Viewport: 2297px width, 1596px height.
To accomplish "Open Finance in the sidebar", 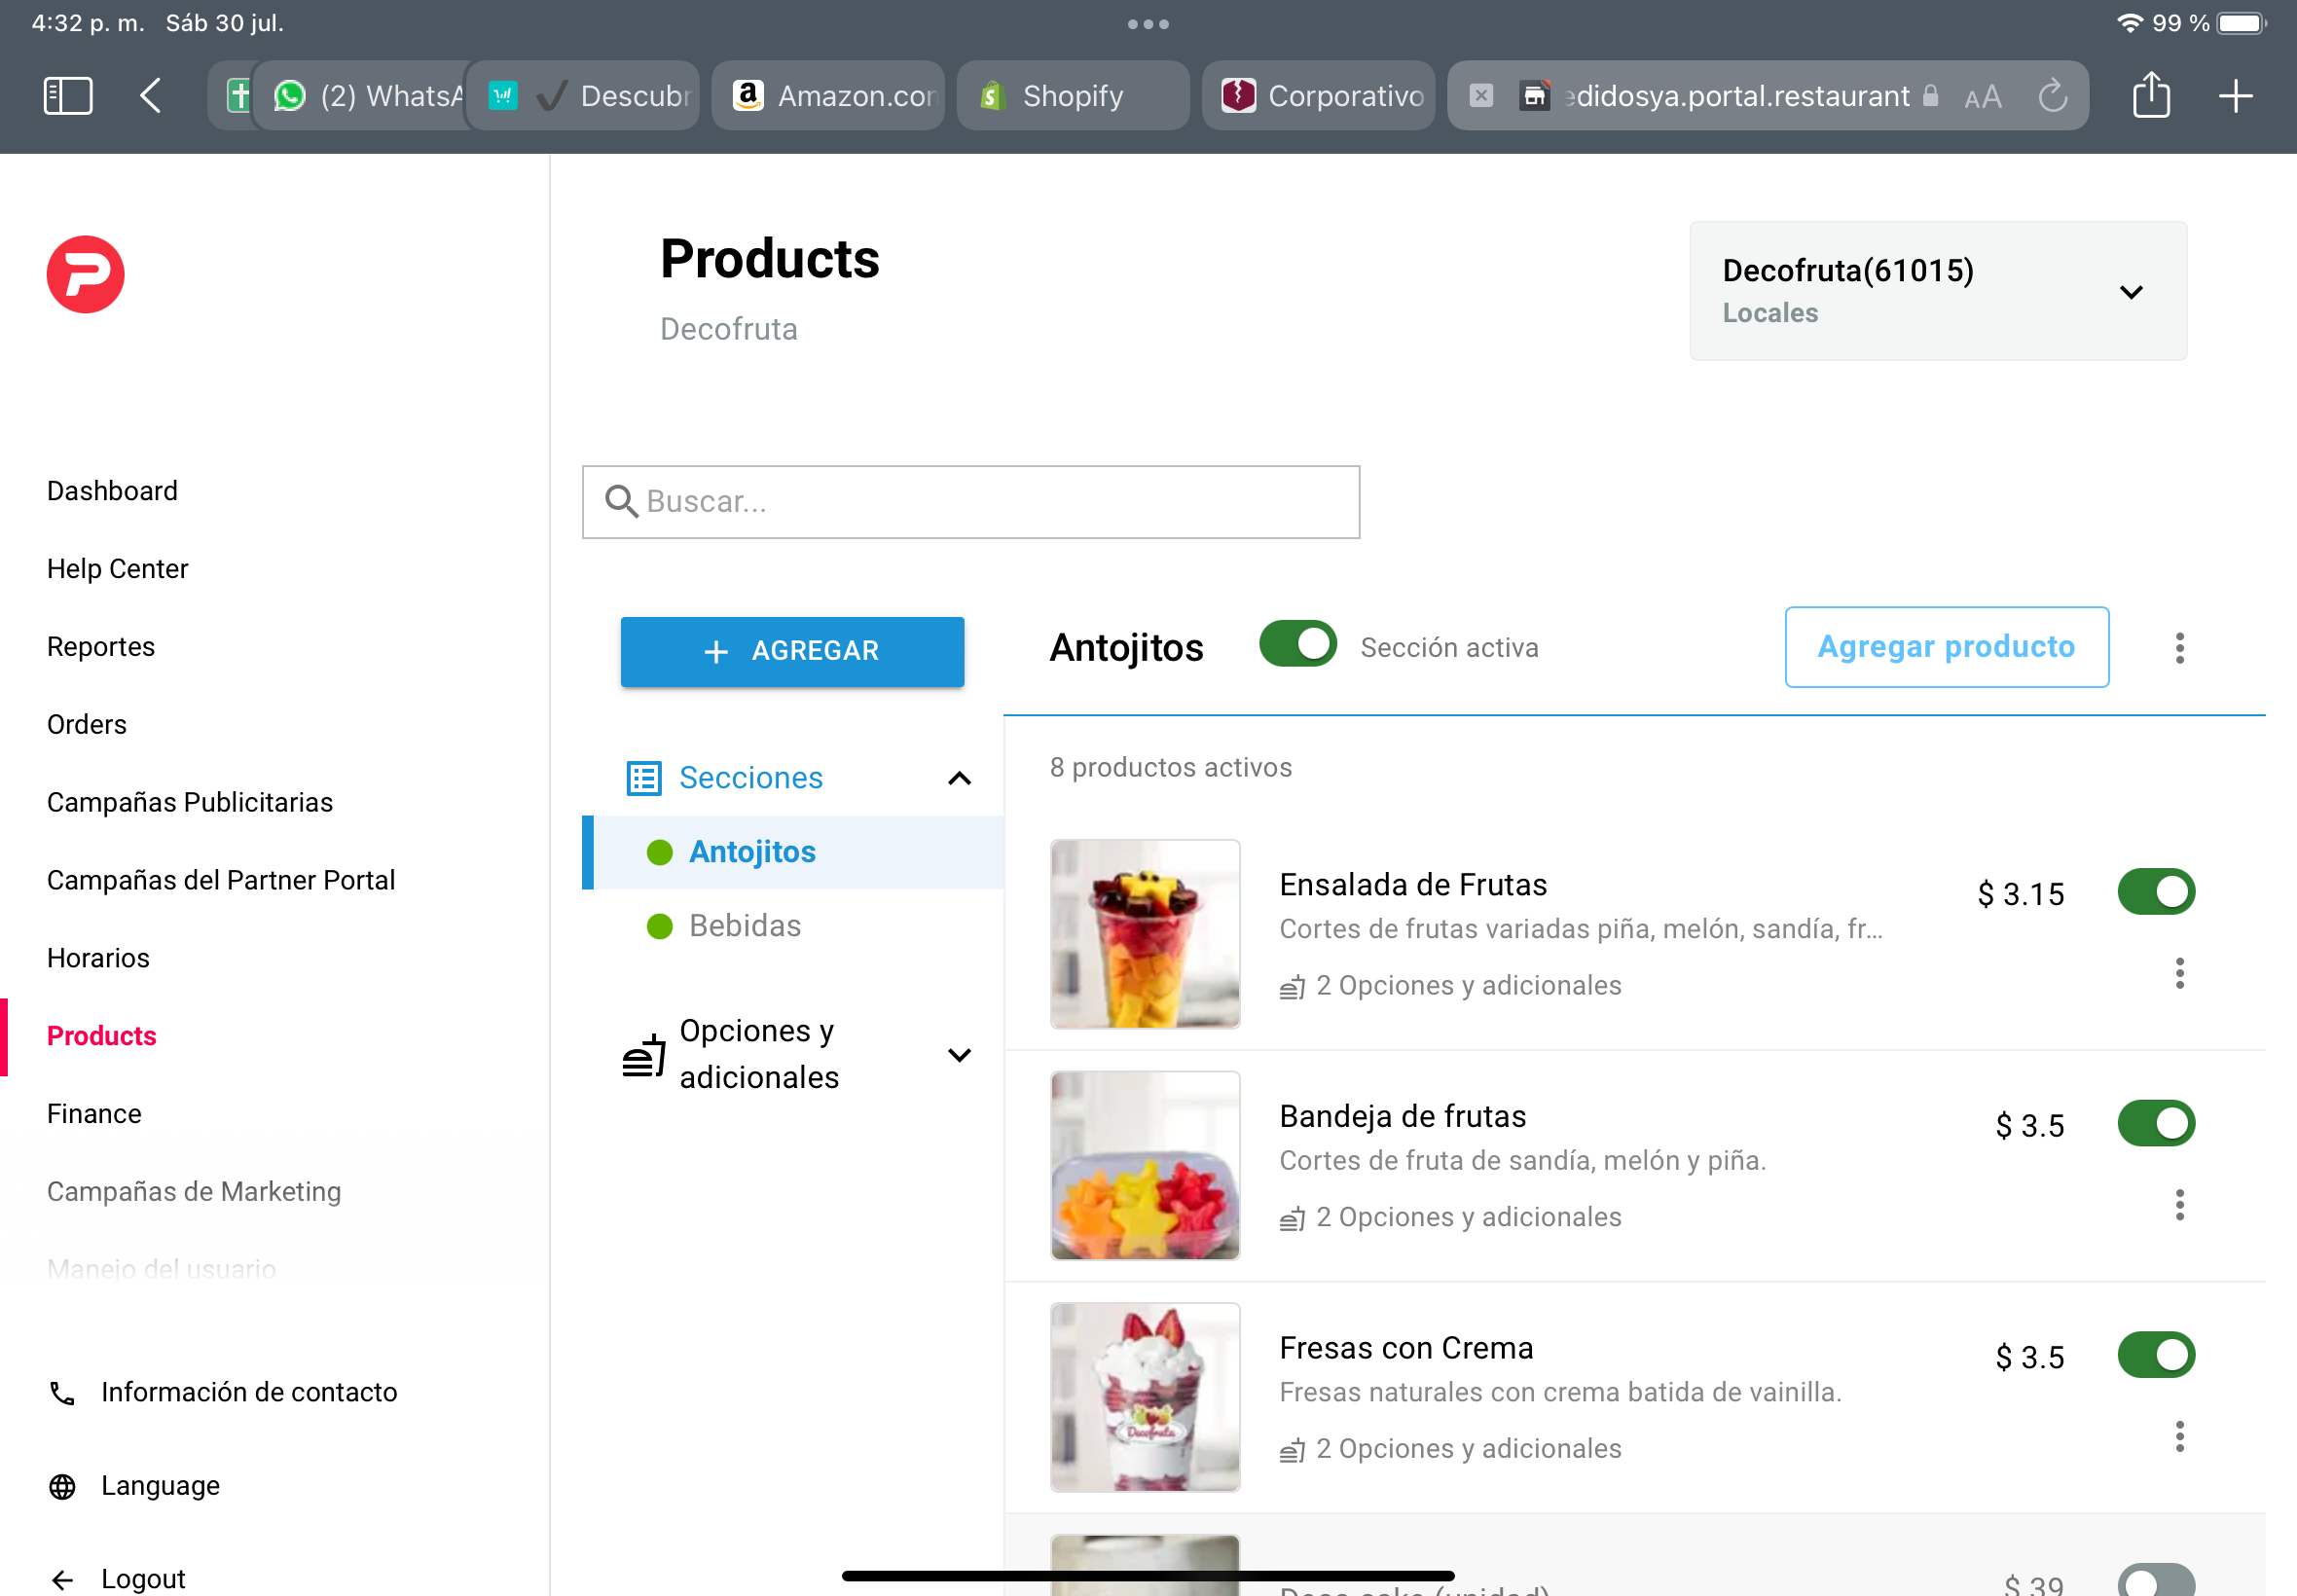I will 94,1114.
